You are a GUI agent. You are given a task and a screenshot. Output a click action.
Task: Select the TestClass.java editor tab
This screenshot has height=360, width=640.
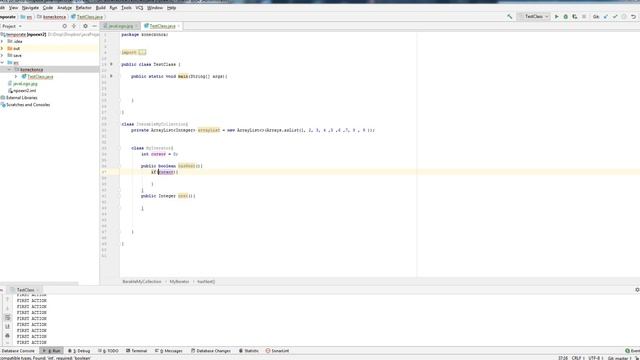click(x=162, y=26)
